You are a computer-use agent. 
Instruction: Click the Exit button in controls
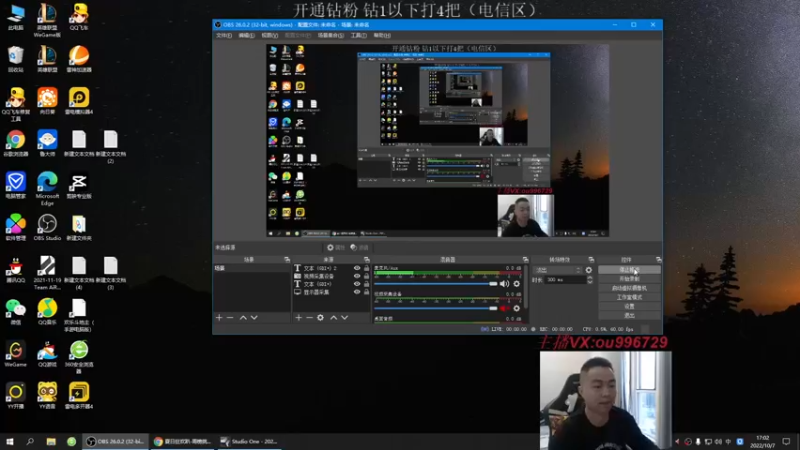click(x=629, y=315)
